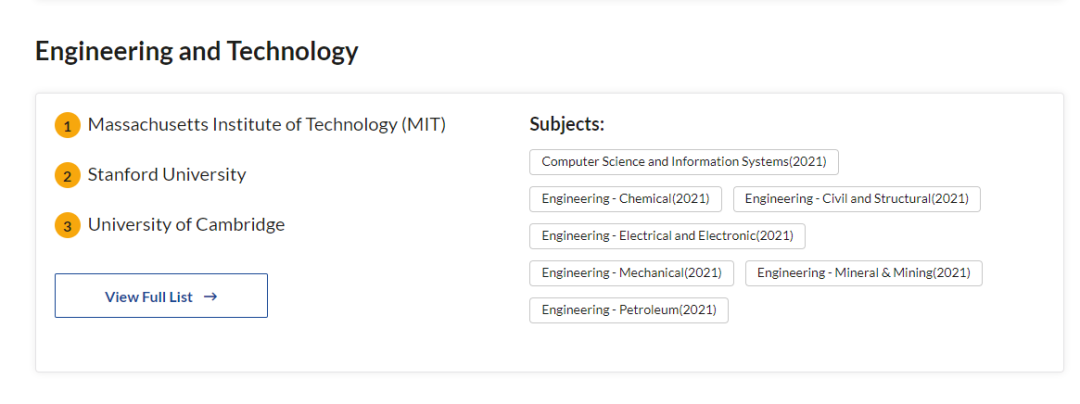
Task: Click empty space below View Full List button
Action: pyautogui.click(x=160, y=345)
